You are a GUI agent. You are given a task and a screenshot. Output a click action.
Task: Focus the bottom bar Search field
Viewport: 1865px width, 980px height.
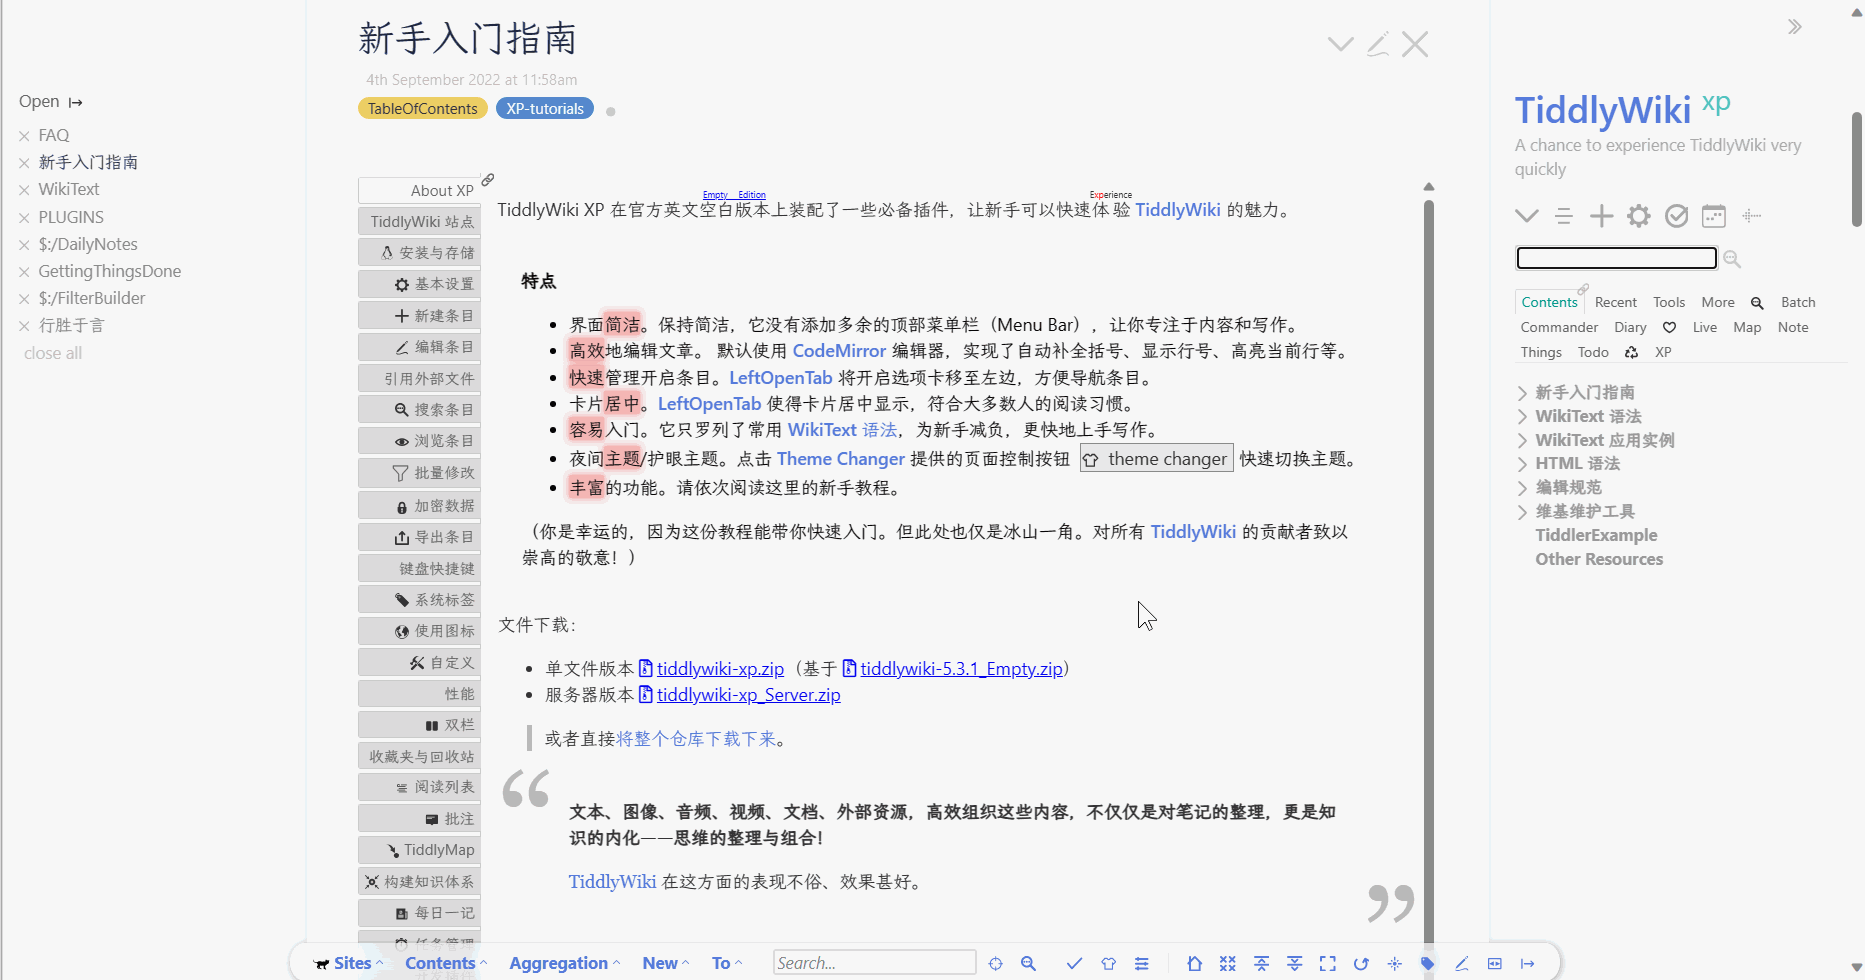[874, 963]
